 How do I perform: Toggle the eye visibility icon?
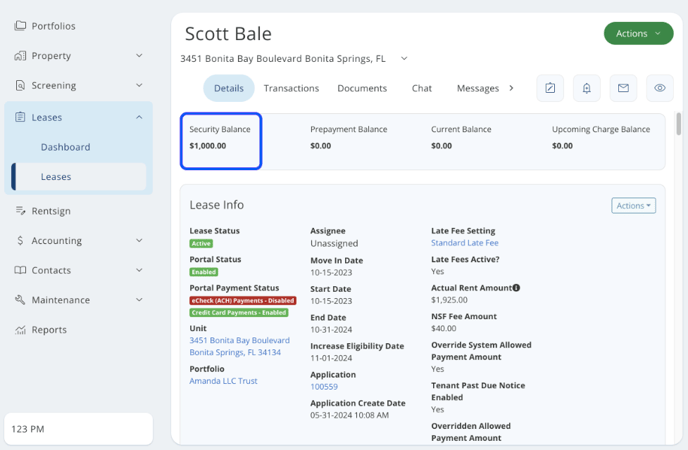[x=660, y=88]
